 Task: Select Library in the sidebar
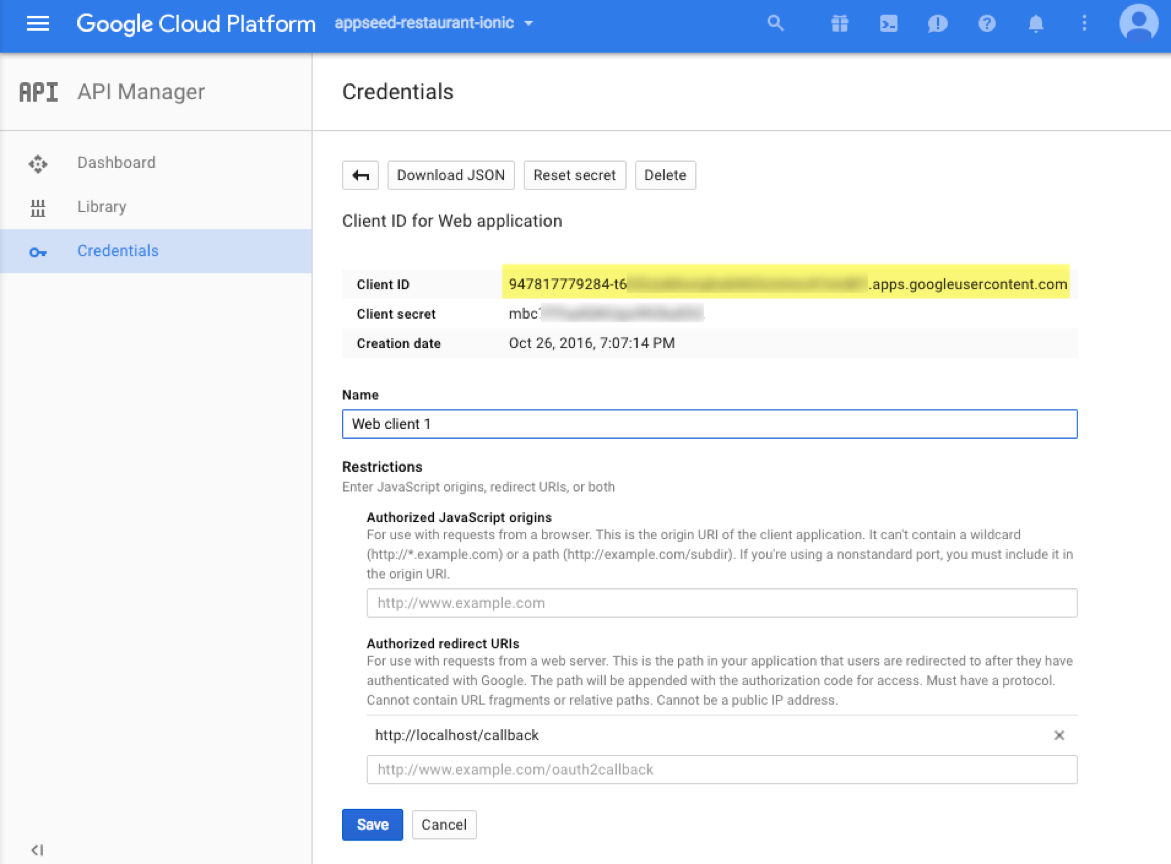click(156, 207)
